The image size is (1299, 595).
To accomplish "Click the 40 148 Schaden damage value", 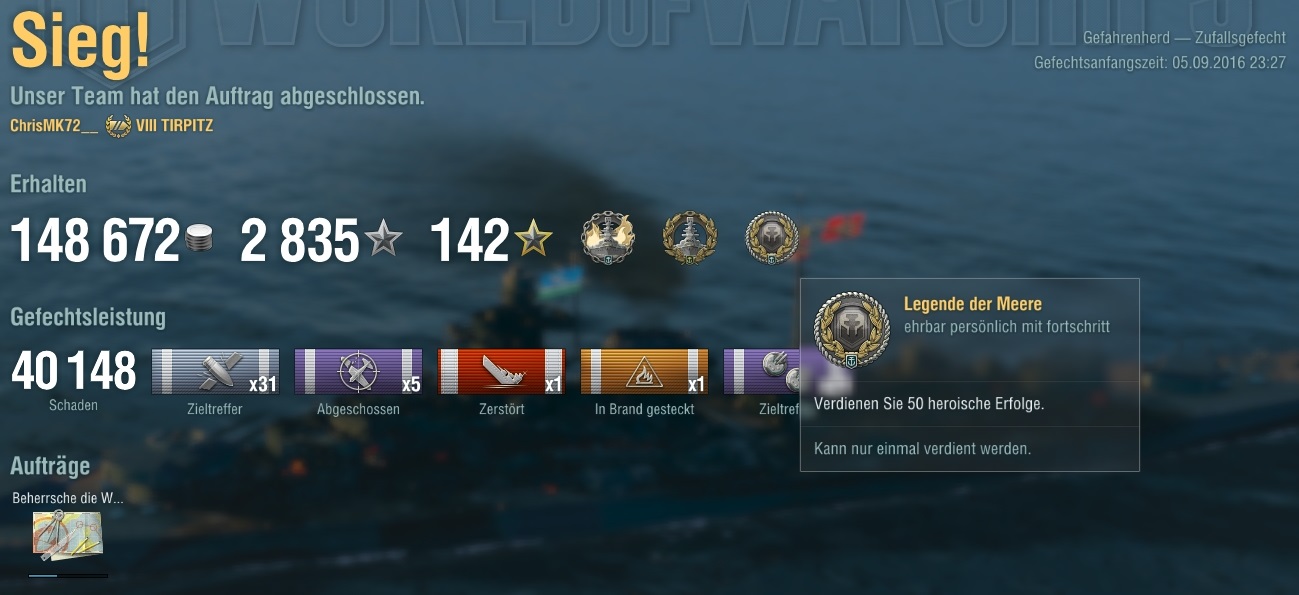I will [x=73, y=372].
